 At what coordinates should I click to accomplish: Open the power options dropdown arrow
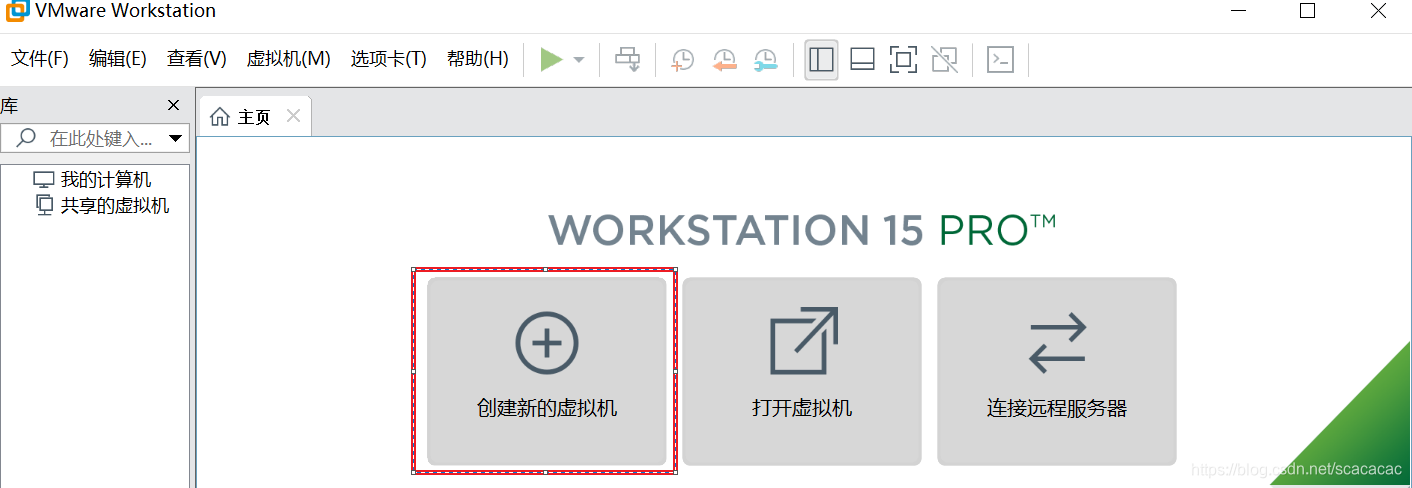578,60
